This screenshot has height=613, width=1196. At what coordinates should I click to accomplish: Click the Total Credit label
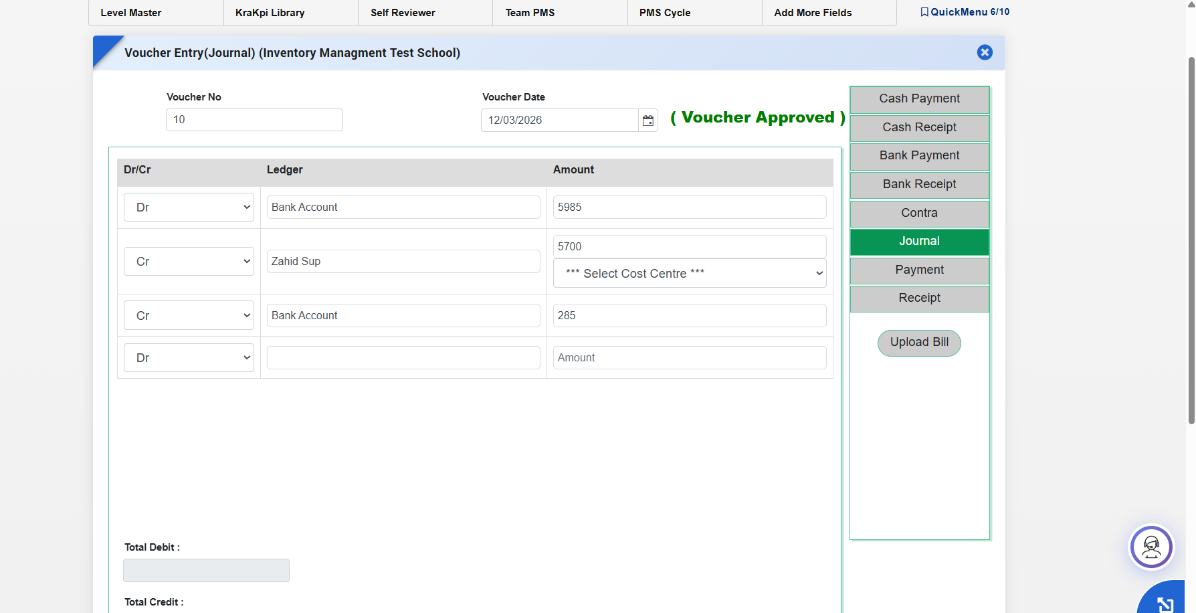pos(154,602)
